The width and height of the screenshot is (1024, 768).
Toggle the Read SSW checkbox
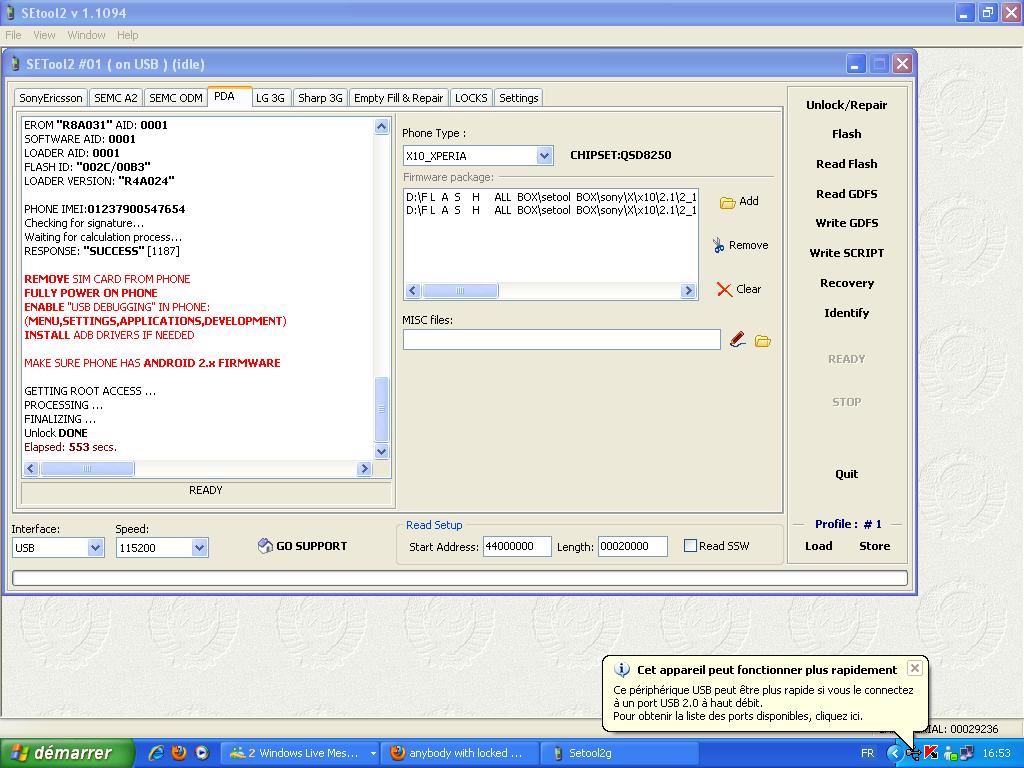[x=690, y=545]
